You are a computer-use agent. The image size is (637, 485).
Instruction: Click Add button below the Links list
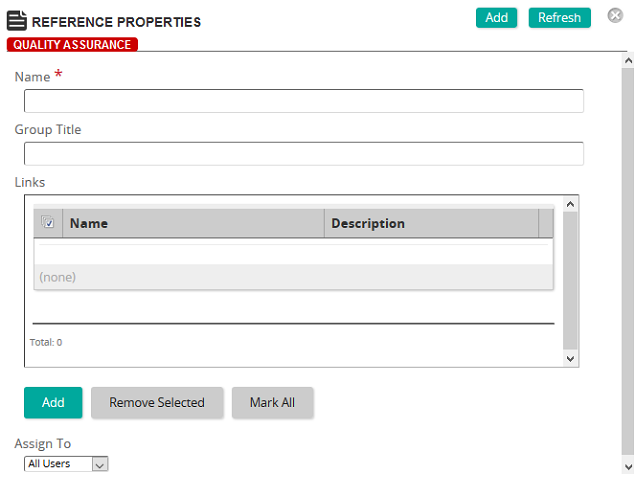click(x=53, y=403)
